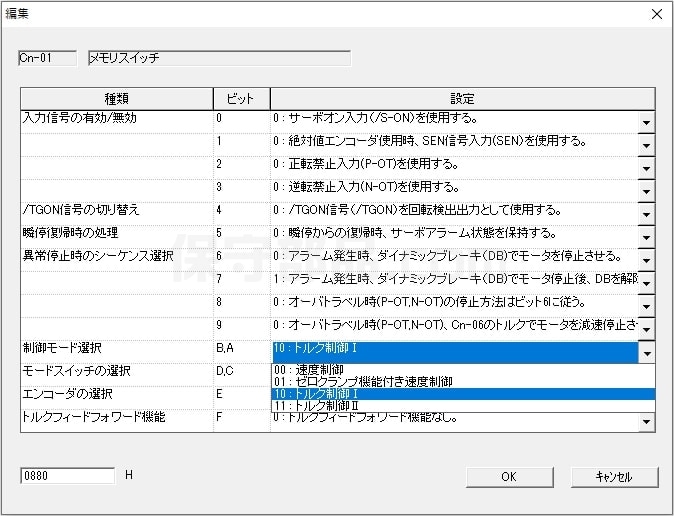The width and height of the screenshot is (674, 516).
Task: Close the 編集 dialog window
Action: 656,14
